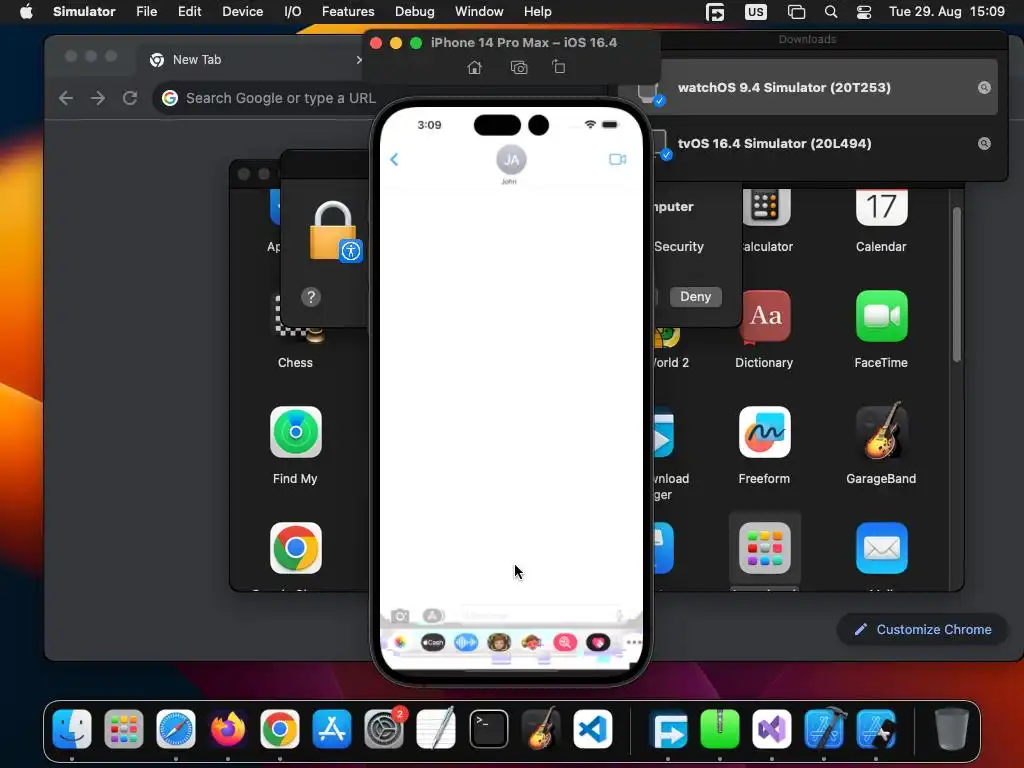
Task: Open the Edit menu
Action: click(189, 12)
